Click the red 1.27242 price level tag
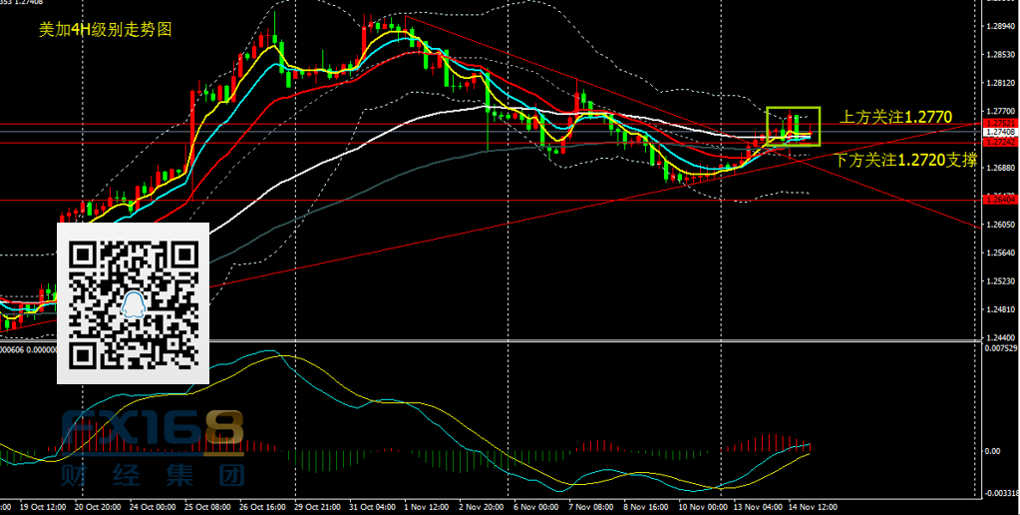The height and width of the screenshot is (515, 1020). coord(1000,142)
